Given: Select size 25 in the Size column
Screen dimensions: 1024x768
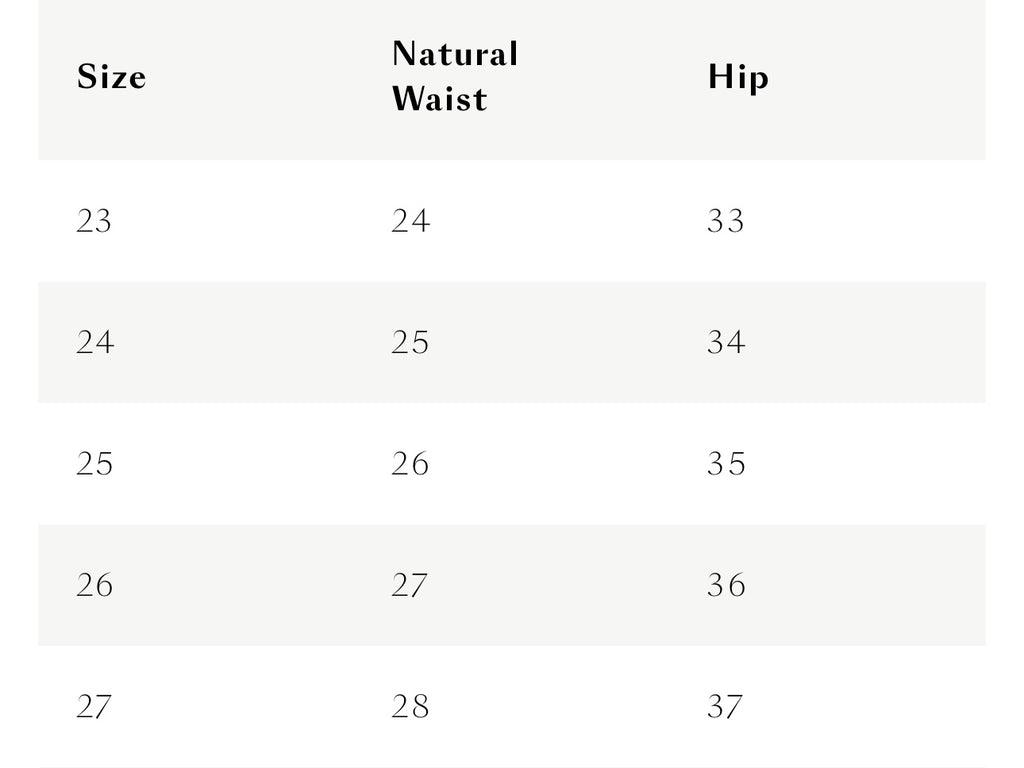Looking at the screenshot, I should (95, 464).
